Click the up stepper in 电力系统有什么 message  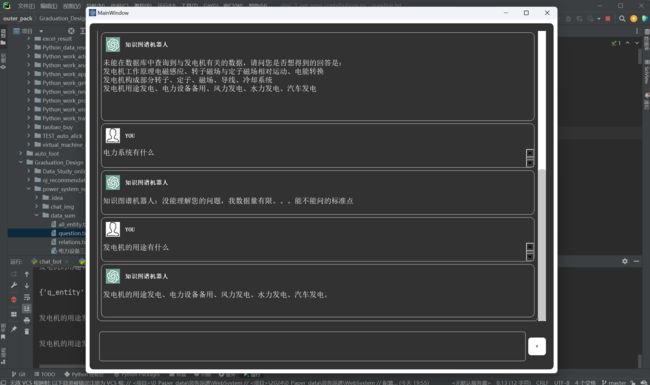(x=530, y=153)
